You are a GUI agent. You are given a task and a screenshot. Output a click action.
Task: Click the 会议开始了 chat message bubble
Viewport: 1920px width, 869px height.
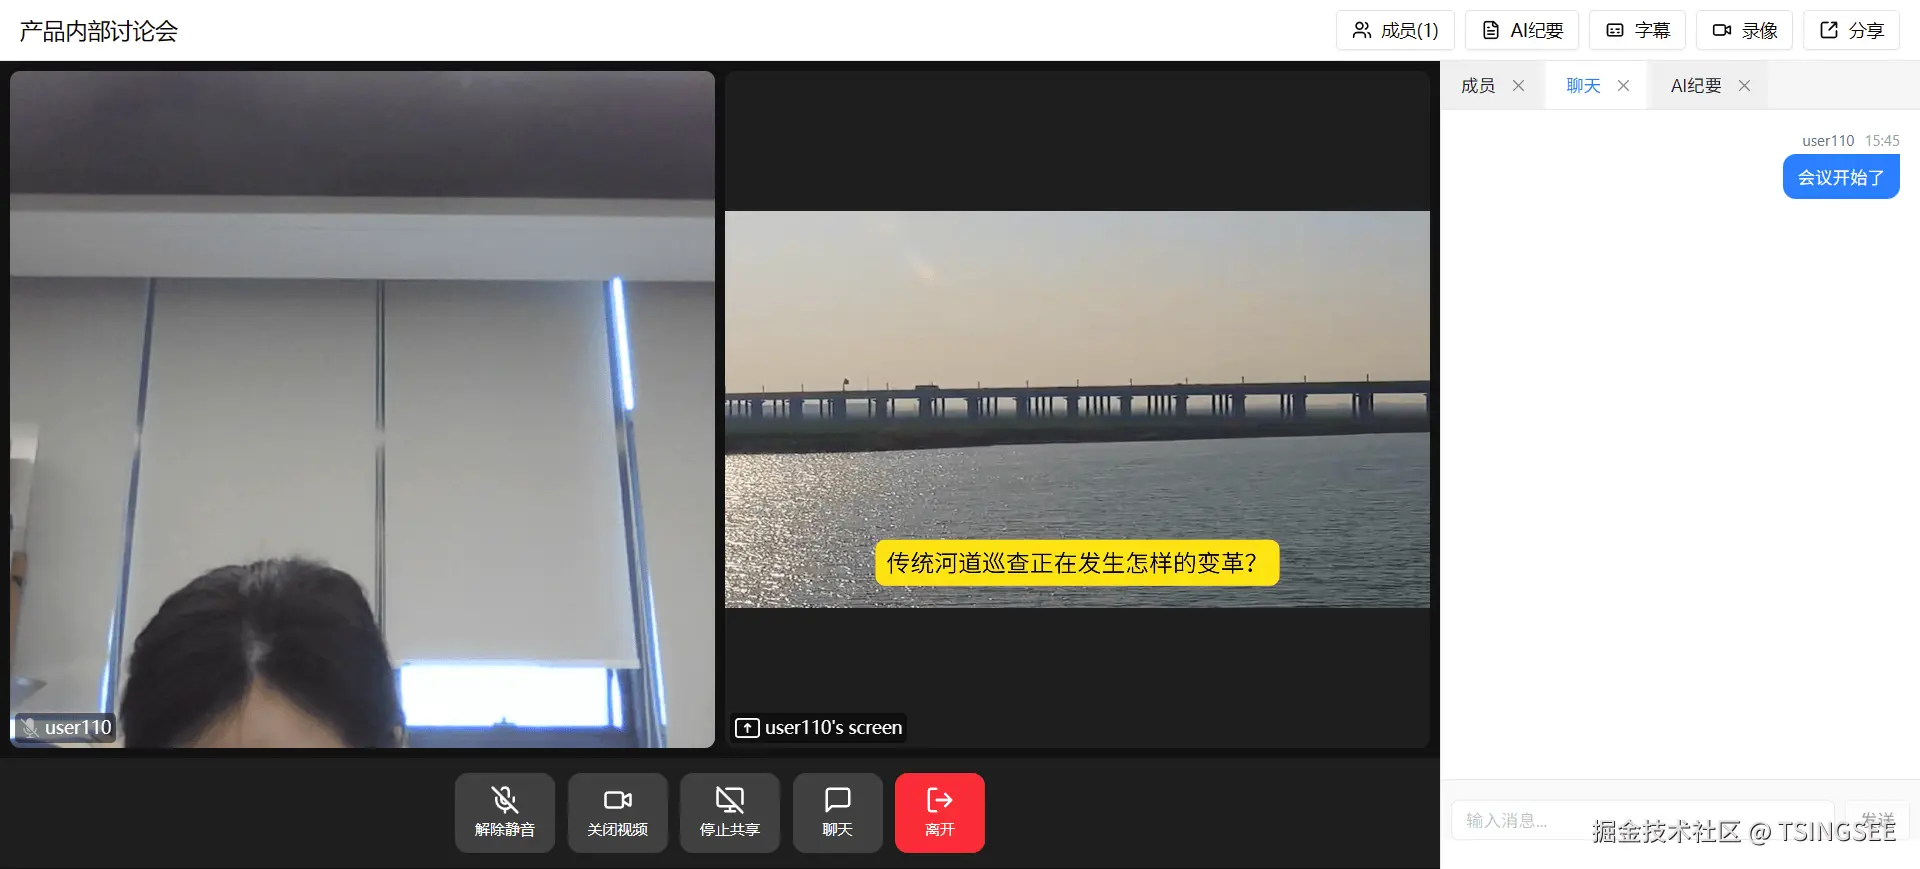1841,177
